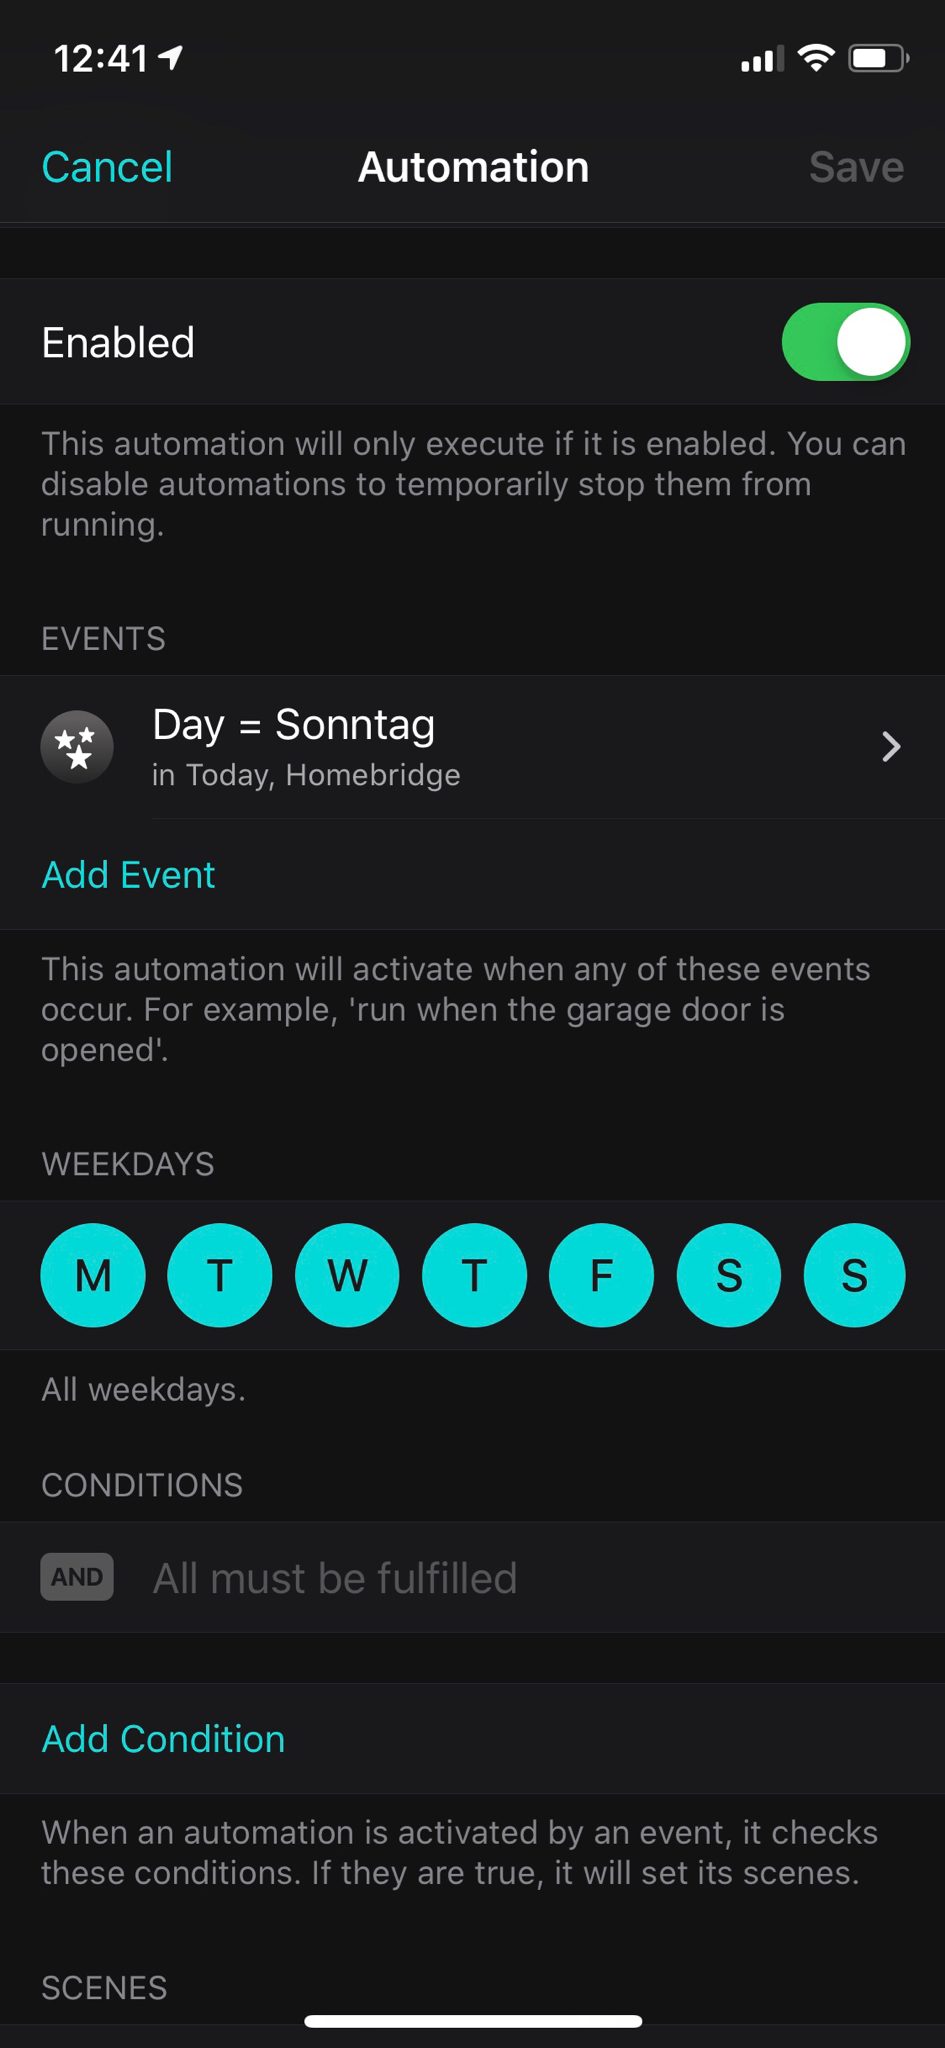Tap the cellular signal bars icon
Image resolution: width=945 pixels, height=2048 pixels.
(761, 60)
